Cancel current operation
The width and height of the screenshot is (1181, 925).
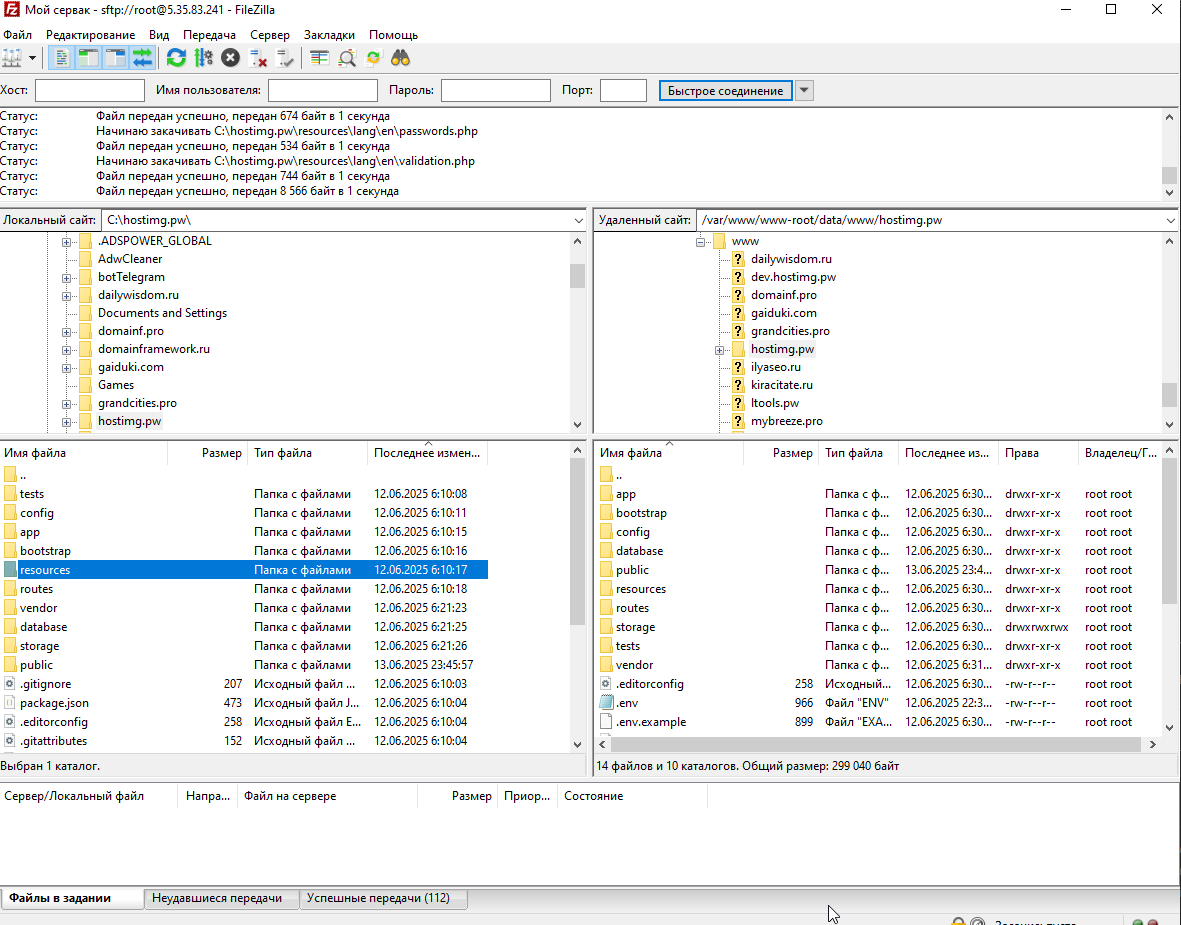pyautogui.click(x=230, y=58)
